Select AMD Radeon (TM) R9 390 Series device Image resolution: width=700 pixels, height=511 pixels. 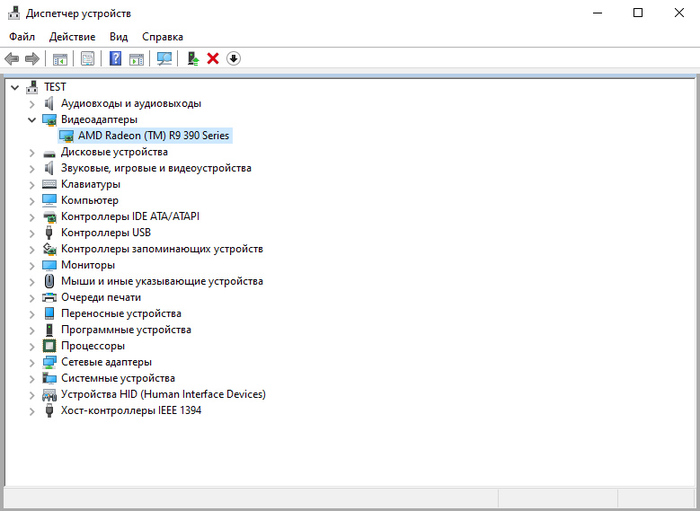(153, 135)
